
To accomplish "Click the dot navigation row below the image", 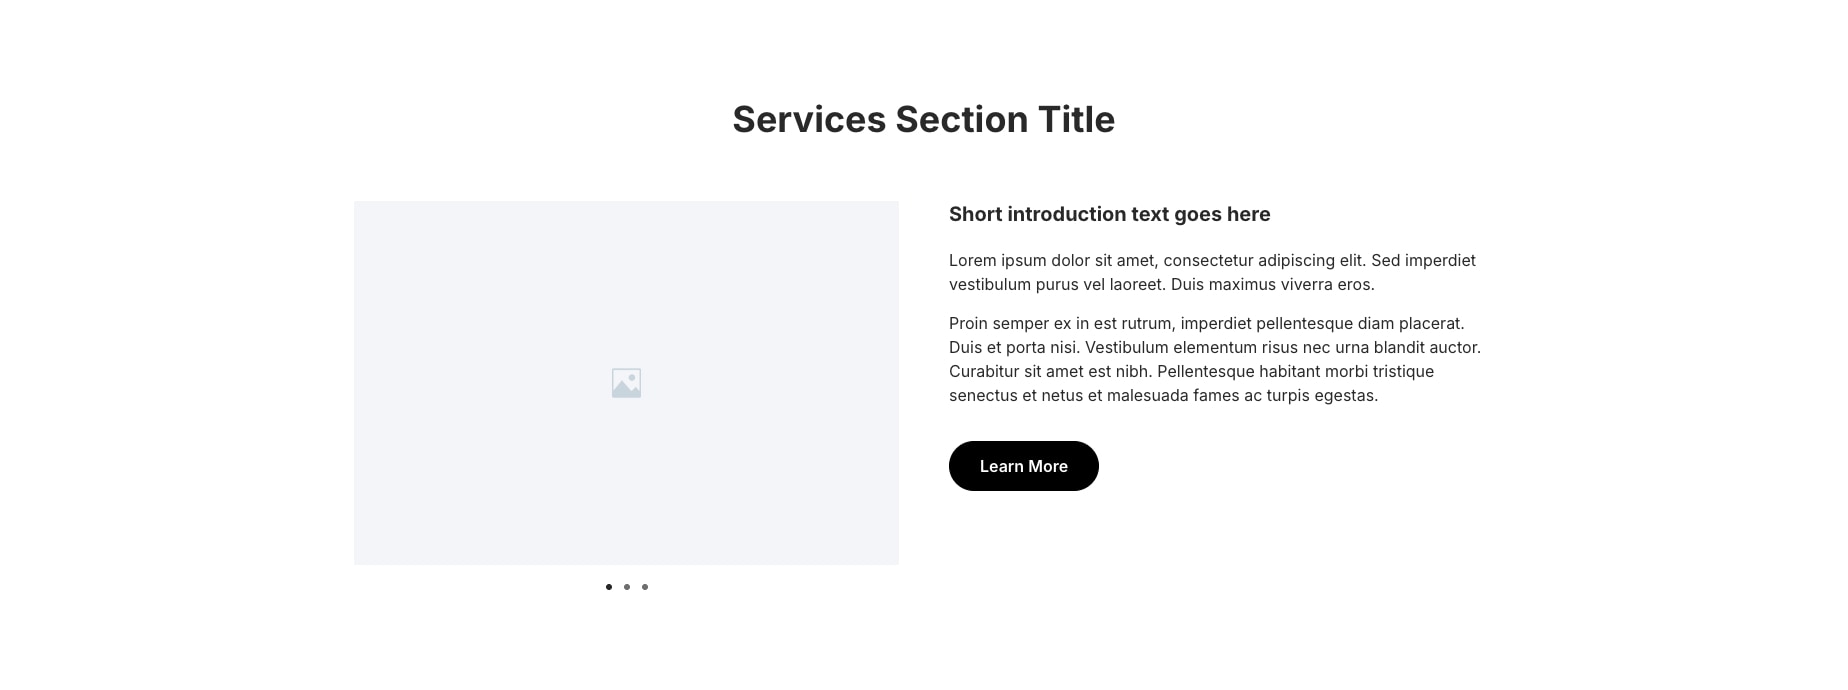I will click(627, 587).
